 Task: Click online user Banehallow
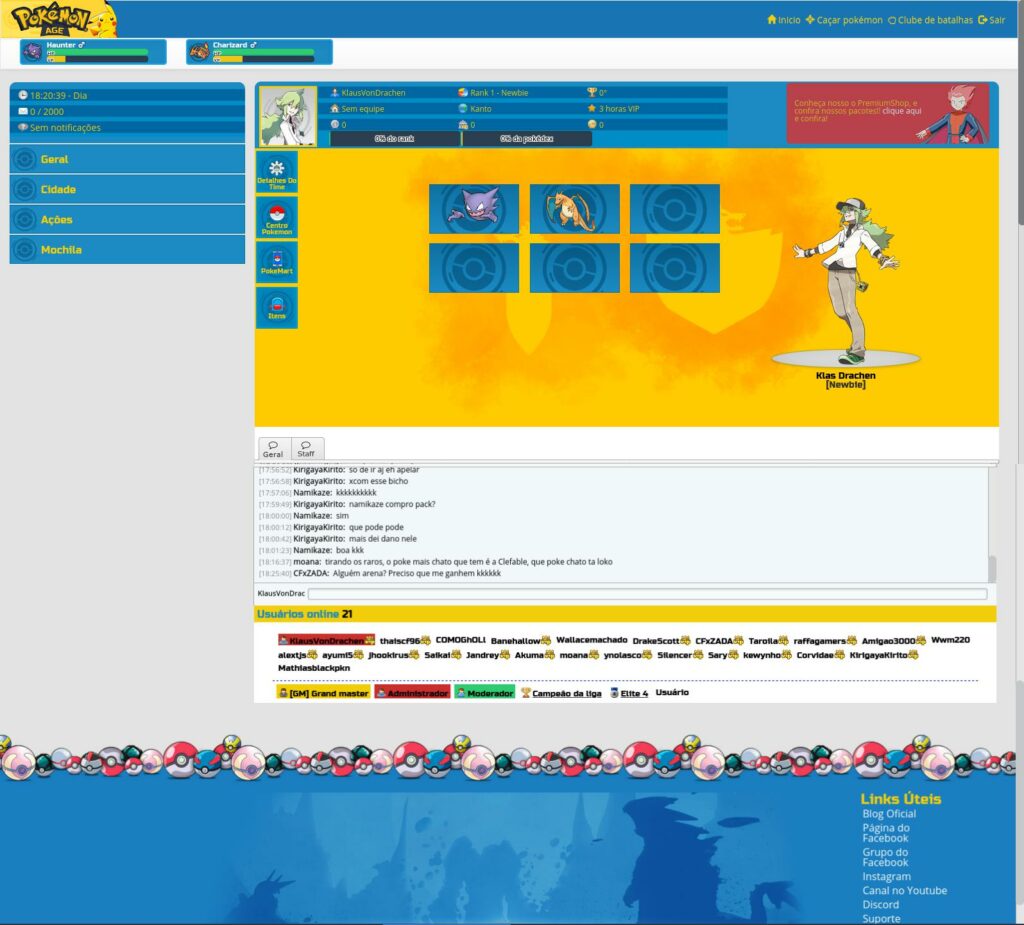coord(520,641)
